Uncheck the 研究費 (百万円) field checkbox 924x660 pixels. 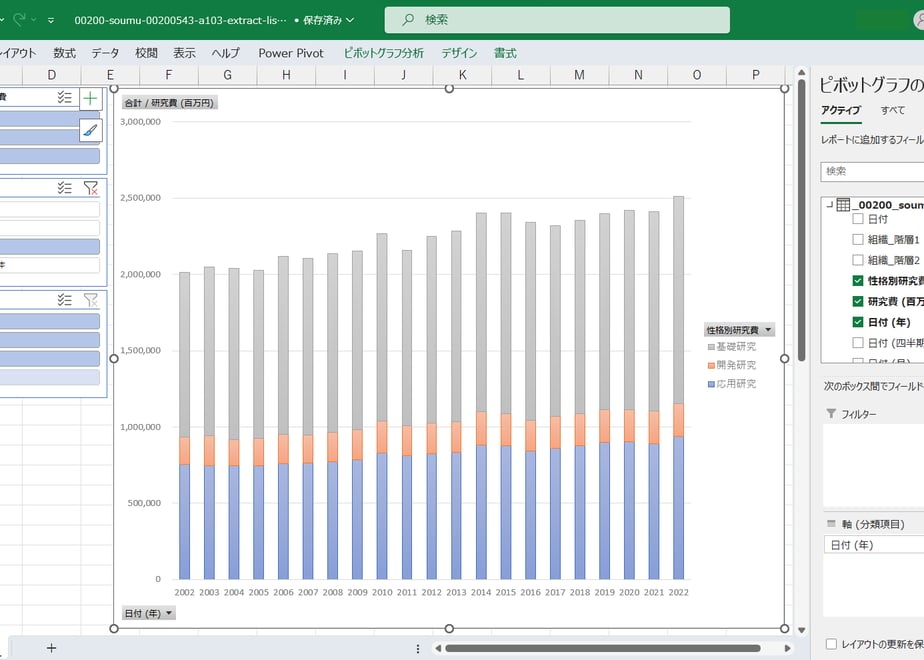coord(858,301)
